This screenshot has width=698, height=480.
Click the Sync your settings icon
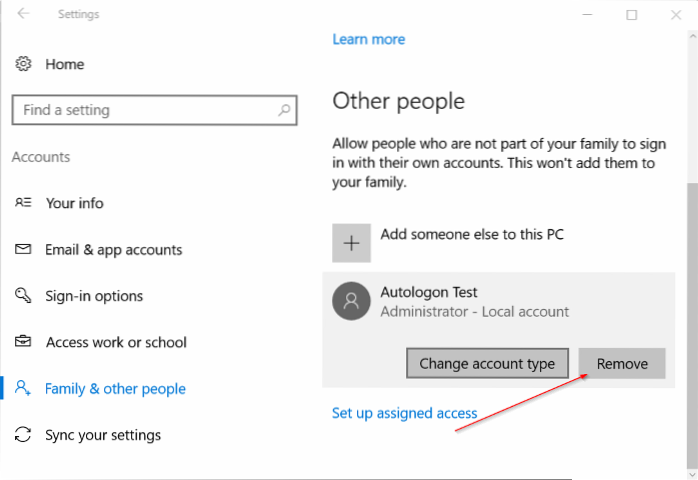pyautogui.click(x=24, y=435)
